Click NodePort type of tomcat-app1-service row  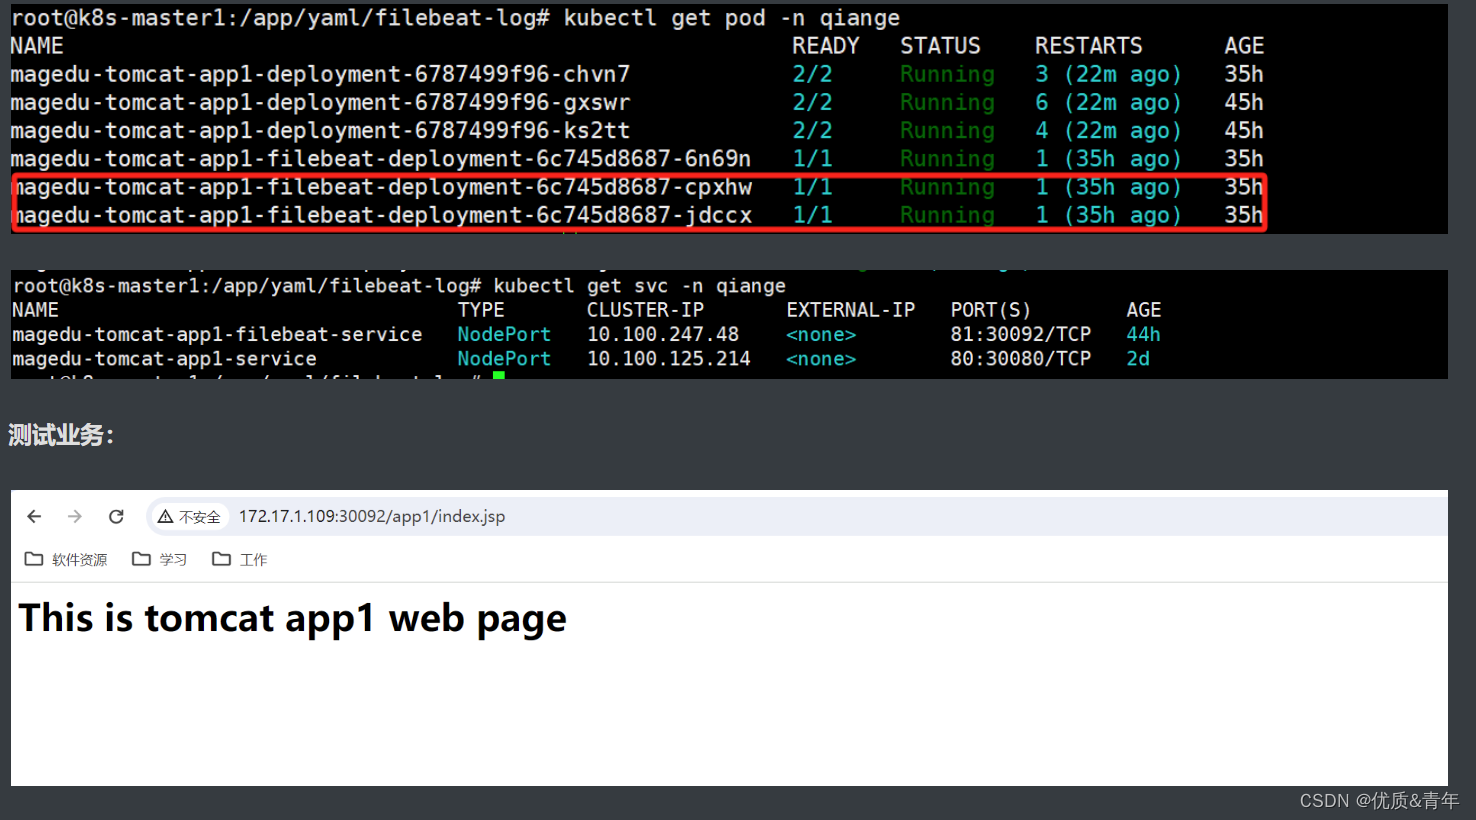pos(504,358)
